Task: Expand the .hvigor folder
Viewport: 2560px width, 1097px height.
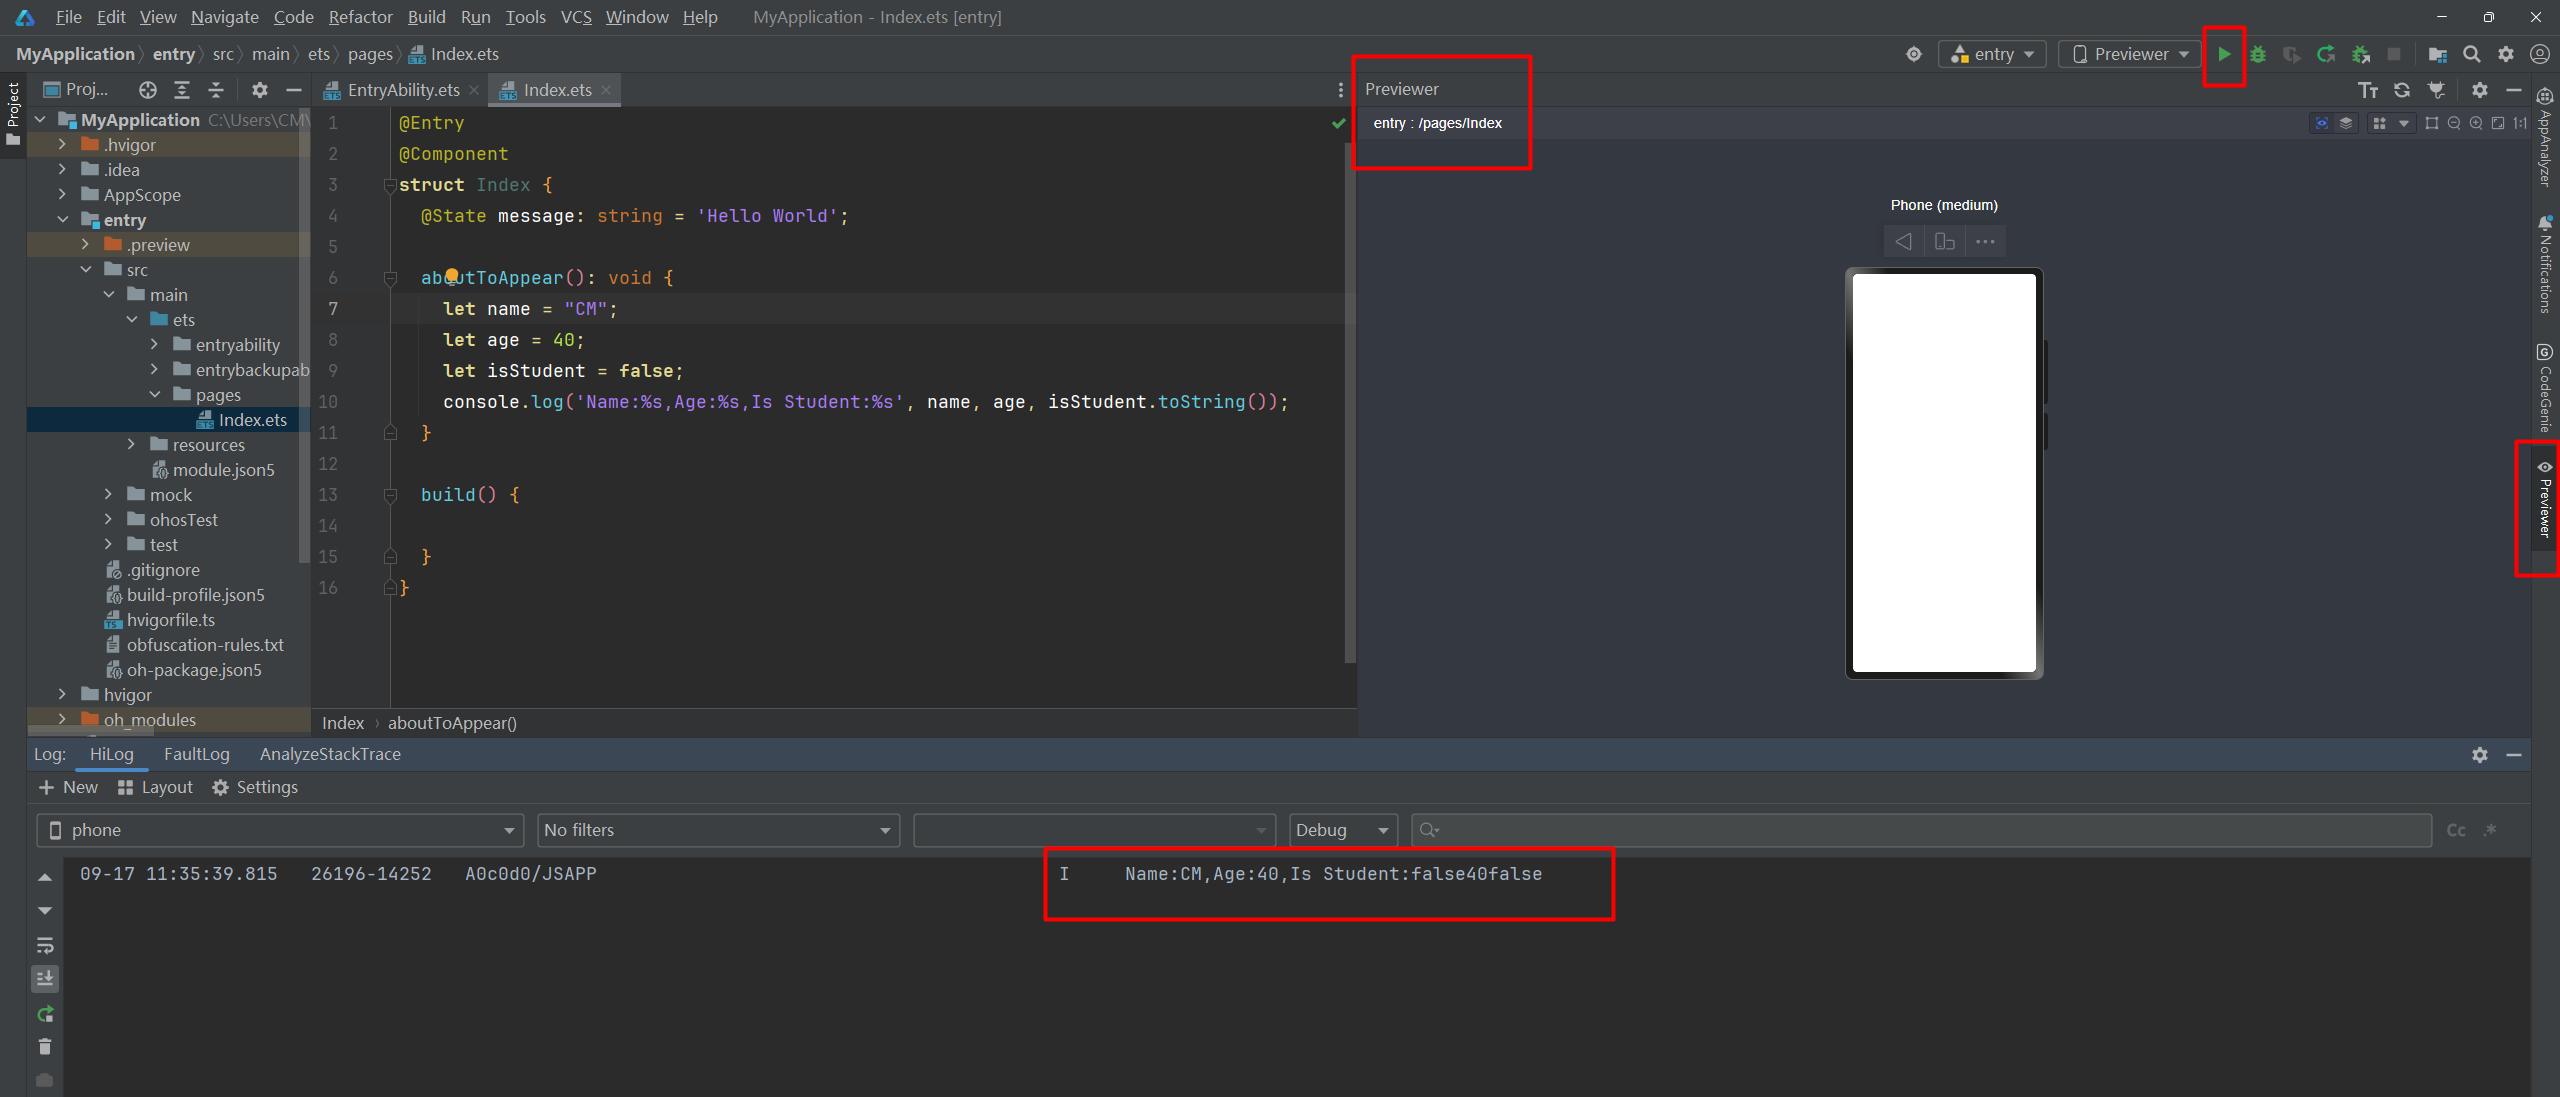Action: point(62,145)
